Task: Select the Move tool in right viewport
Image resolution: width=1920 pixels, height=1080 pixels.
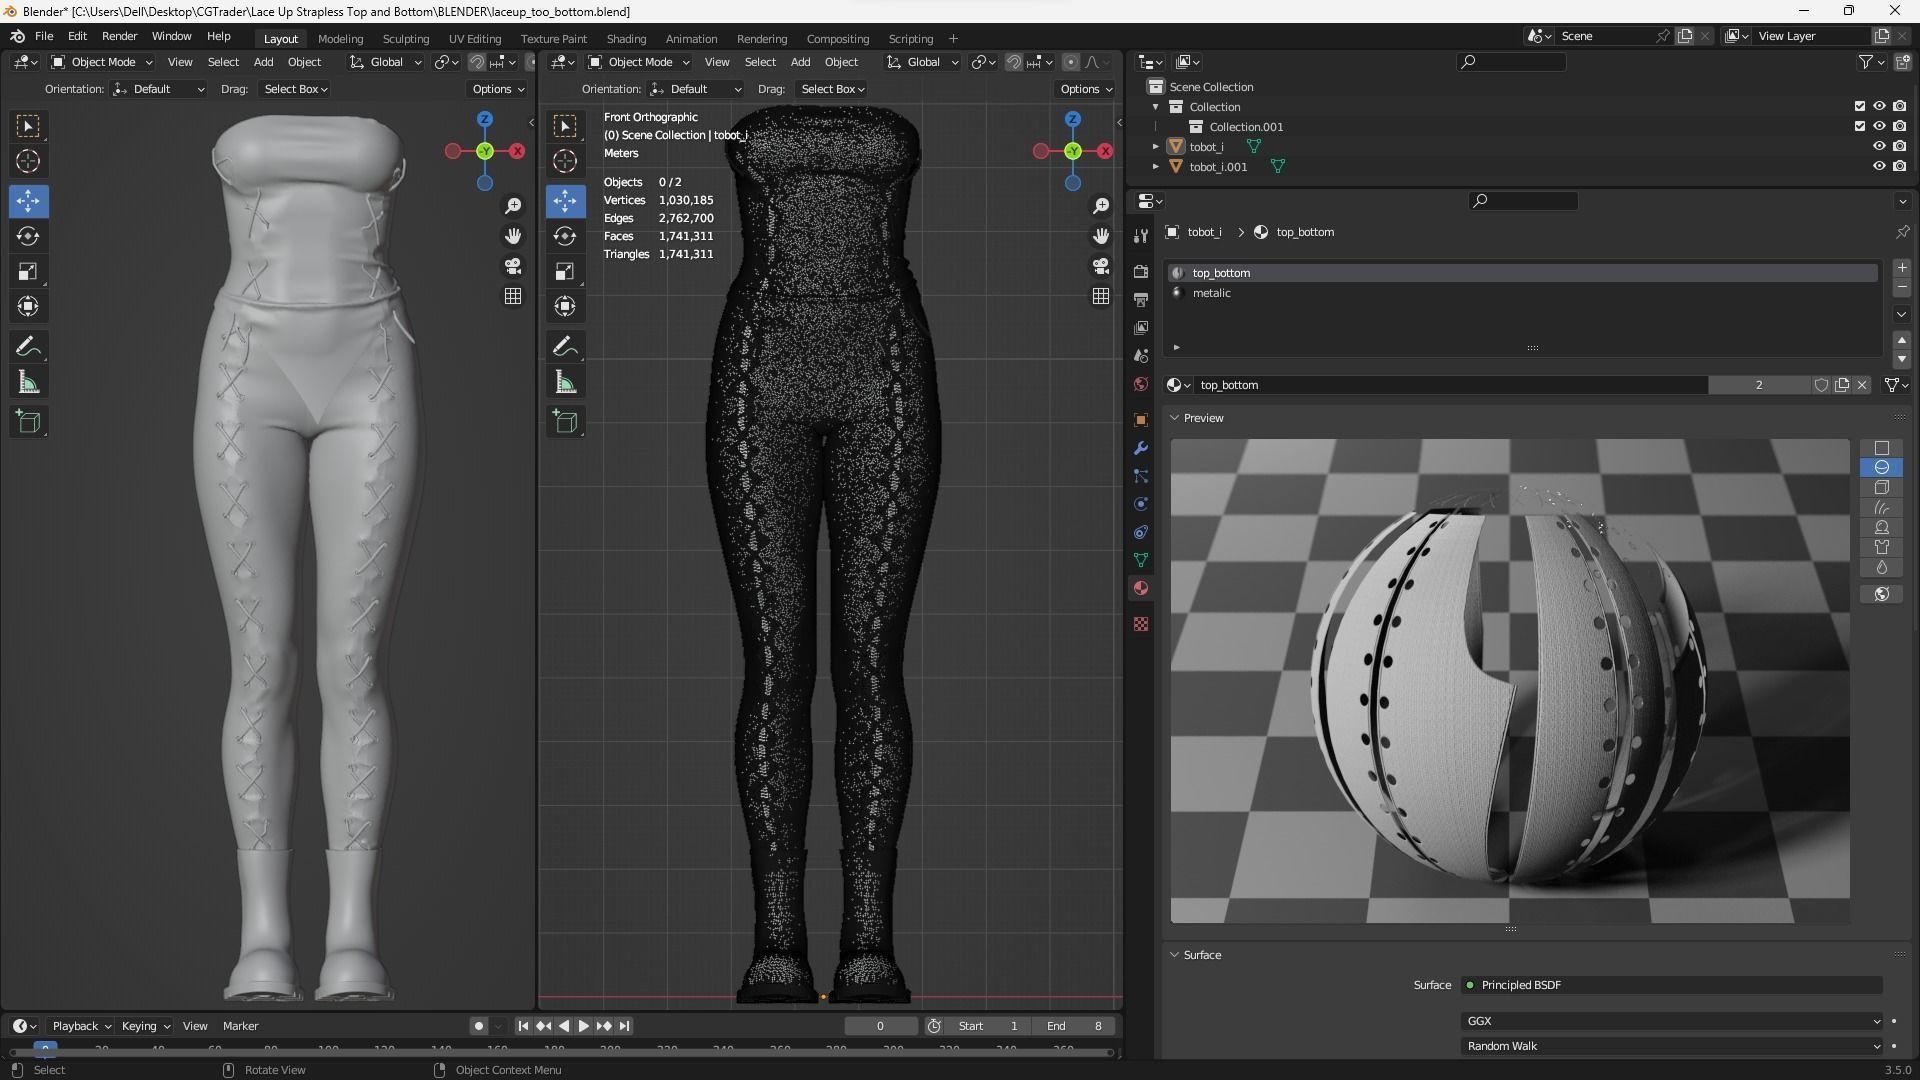Action: (x=565, y=201)
